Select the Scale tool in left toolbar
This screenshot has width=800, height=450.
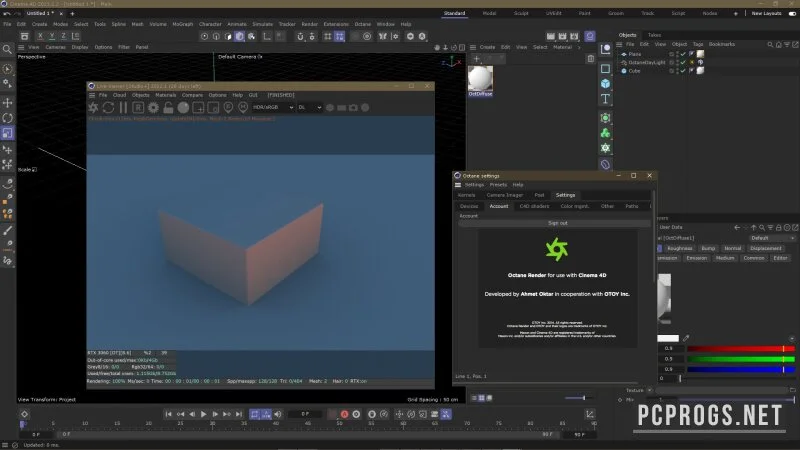click(x=8, y=133)
